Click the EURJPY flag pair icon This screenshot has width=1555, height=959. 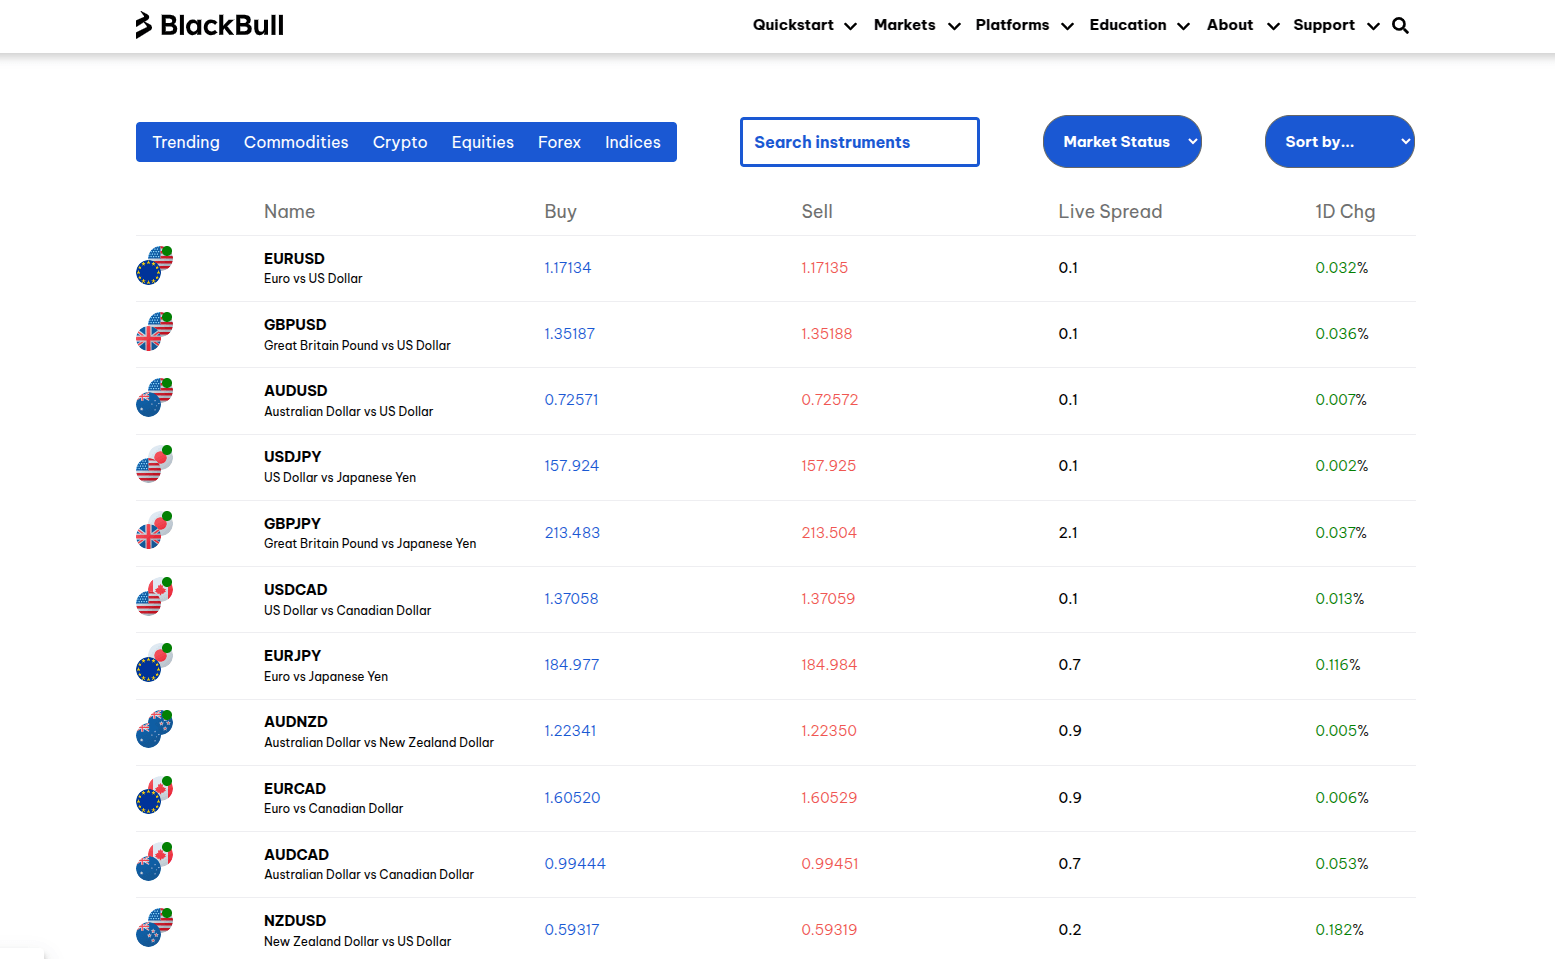tap(154, 663)
